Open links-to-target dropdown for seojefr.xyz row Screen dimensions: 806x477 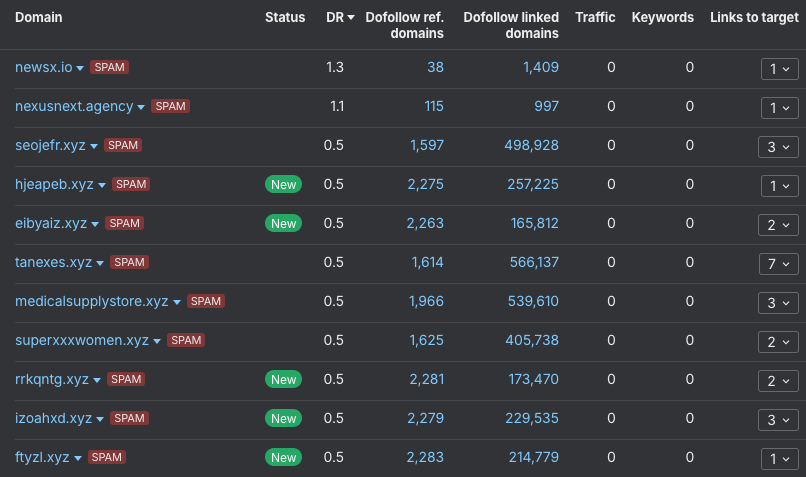click(778, 147)
